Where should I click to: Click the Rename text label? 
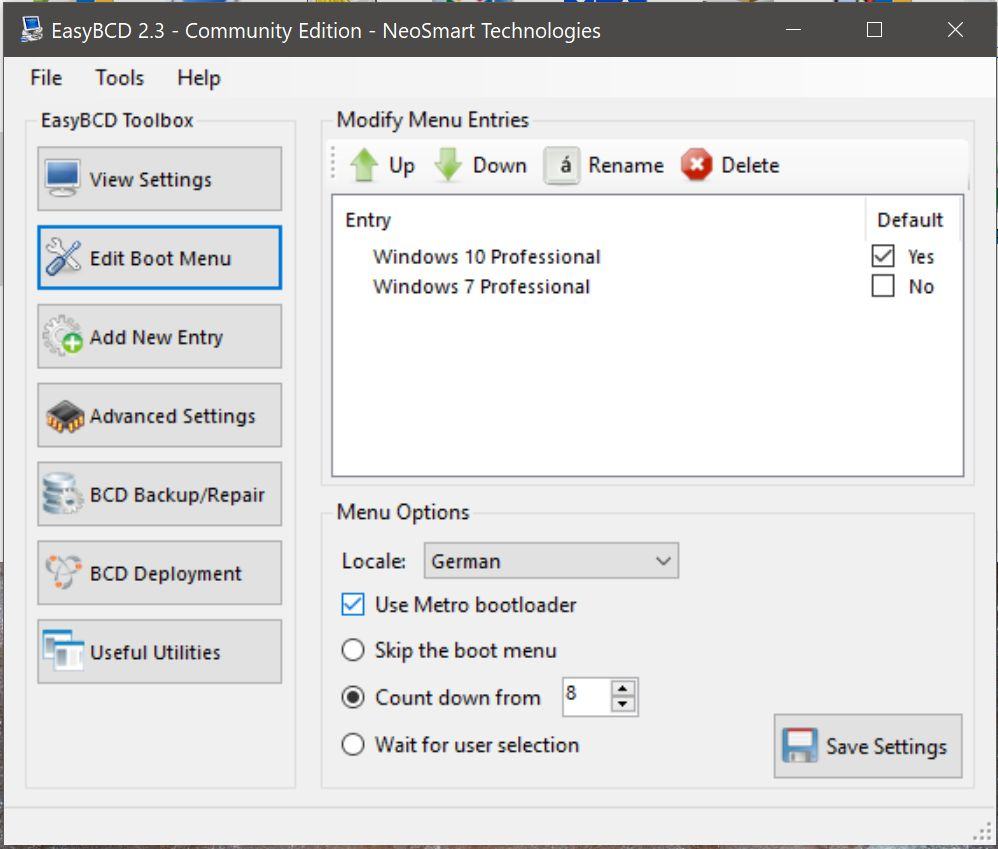pos(626,165)
